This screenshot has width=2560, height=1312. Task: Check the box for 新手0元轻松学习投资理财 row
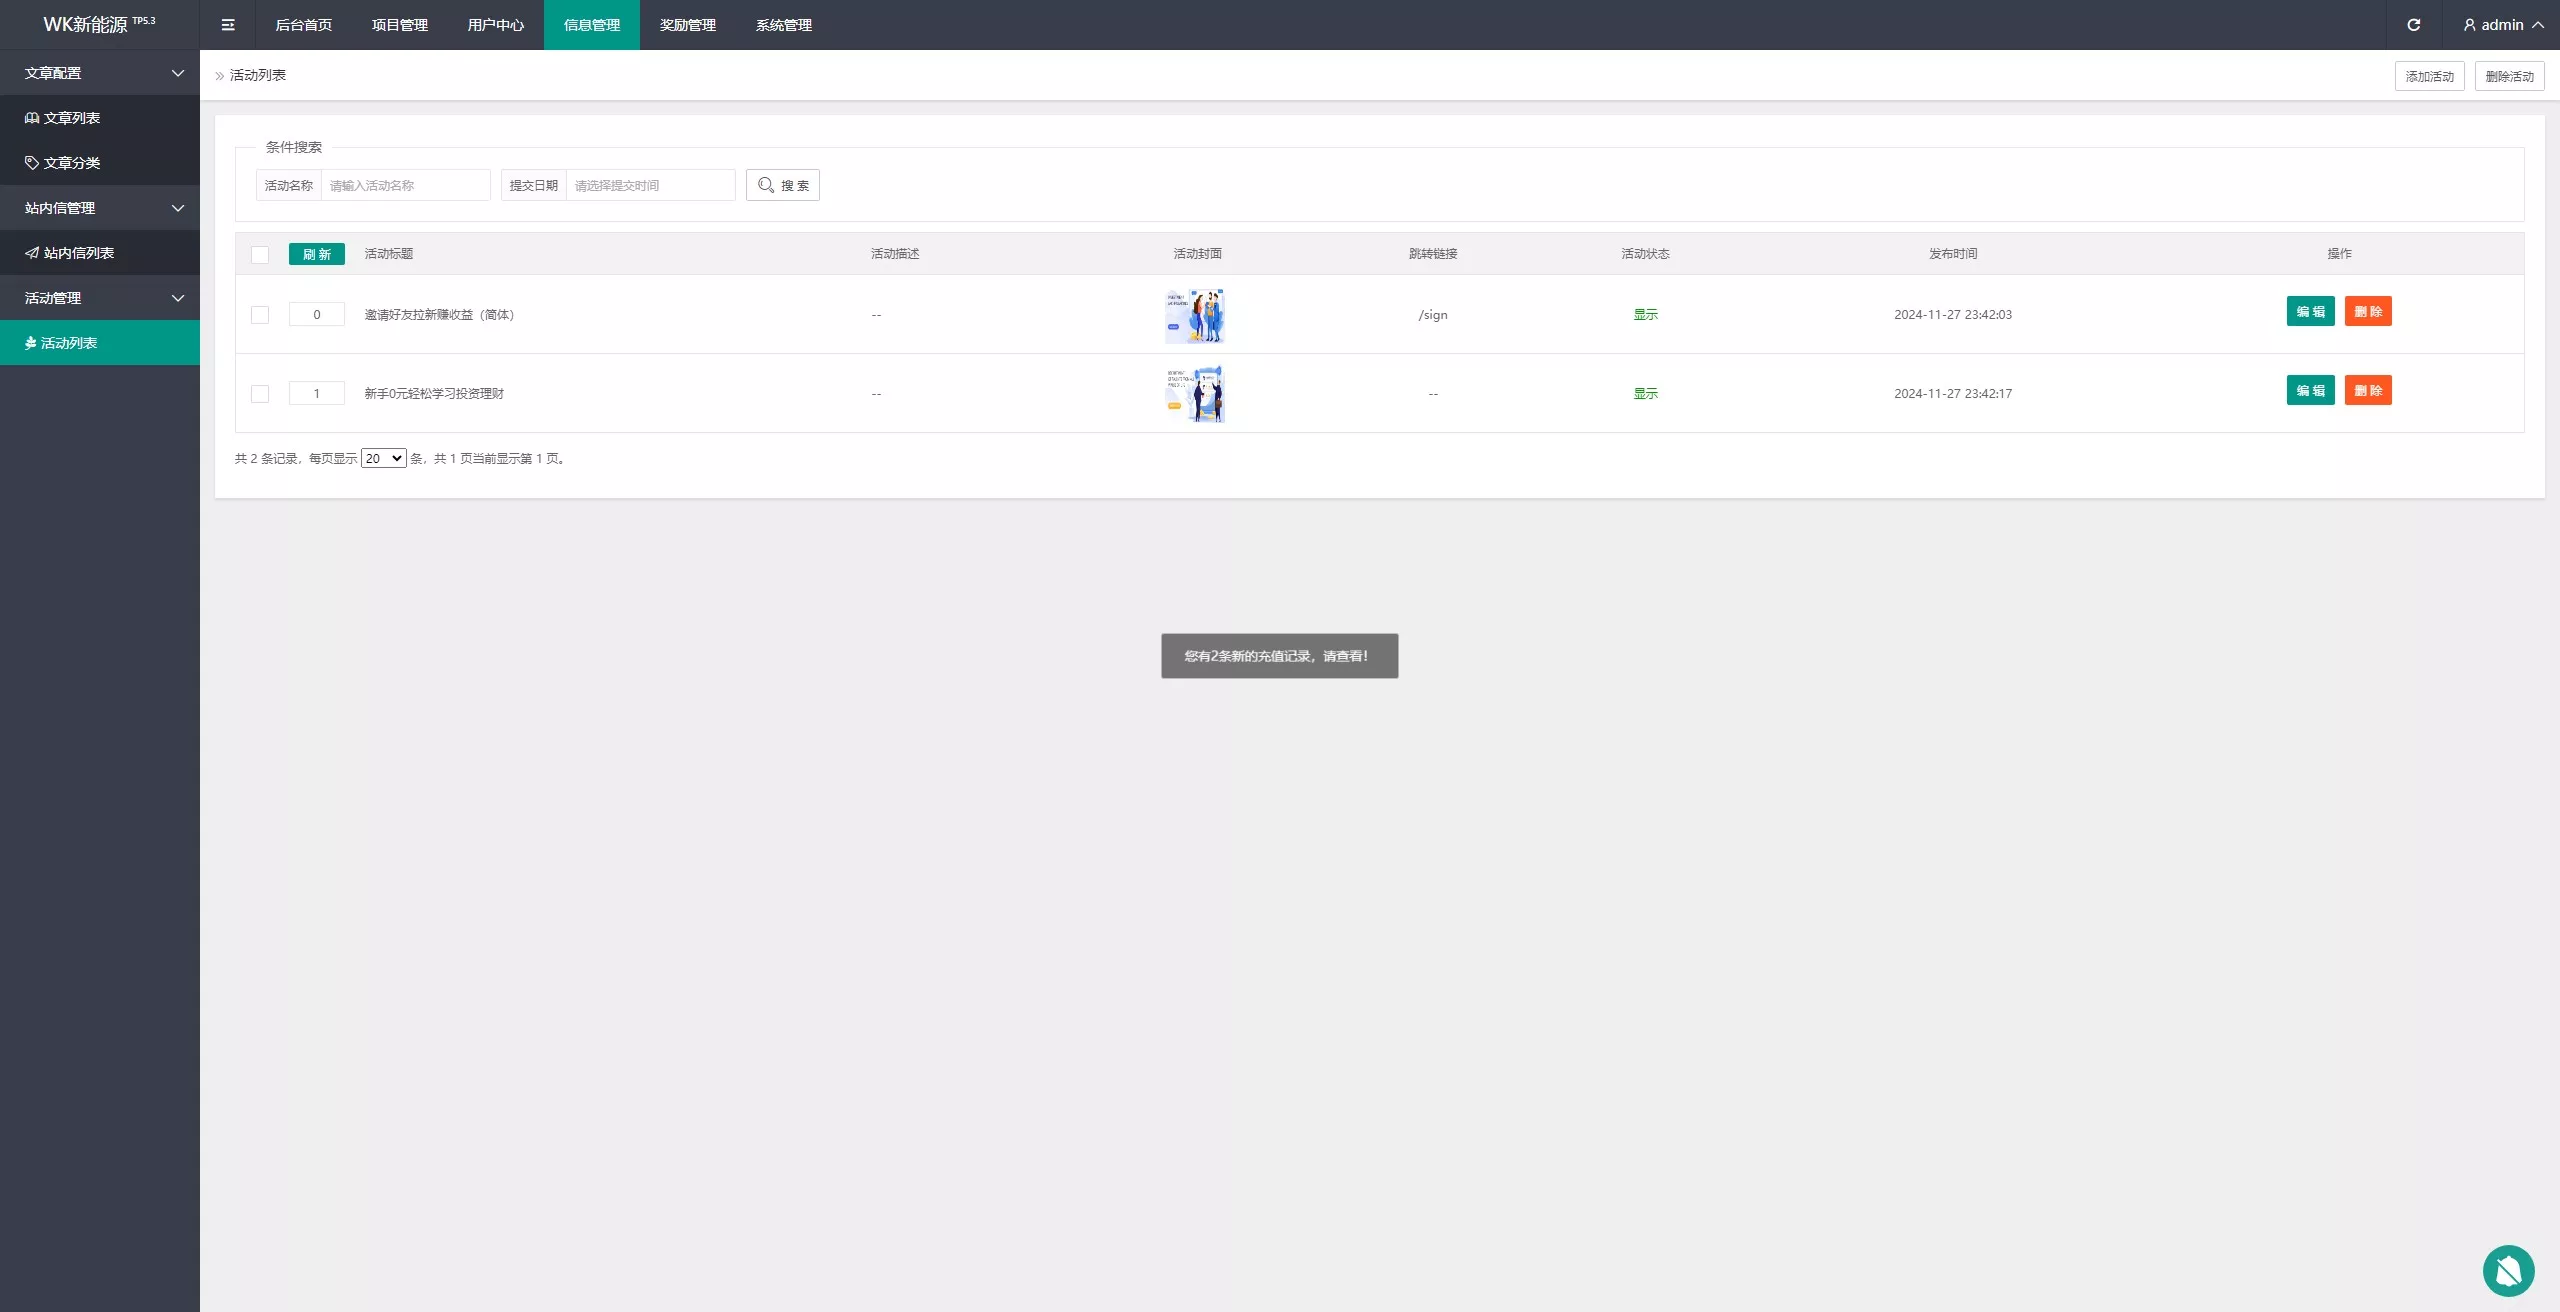click(x=260, y=394)
